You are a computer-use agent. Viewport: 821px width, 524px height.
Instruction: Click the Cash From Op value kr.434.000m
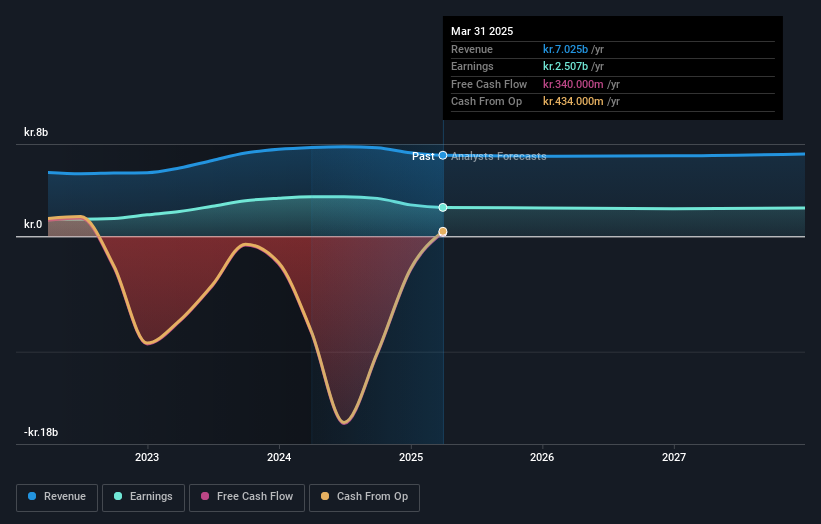coord(573,102)
